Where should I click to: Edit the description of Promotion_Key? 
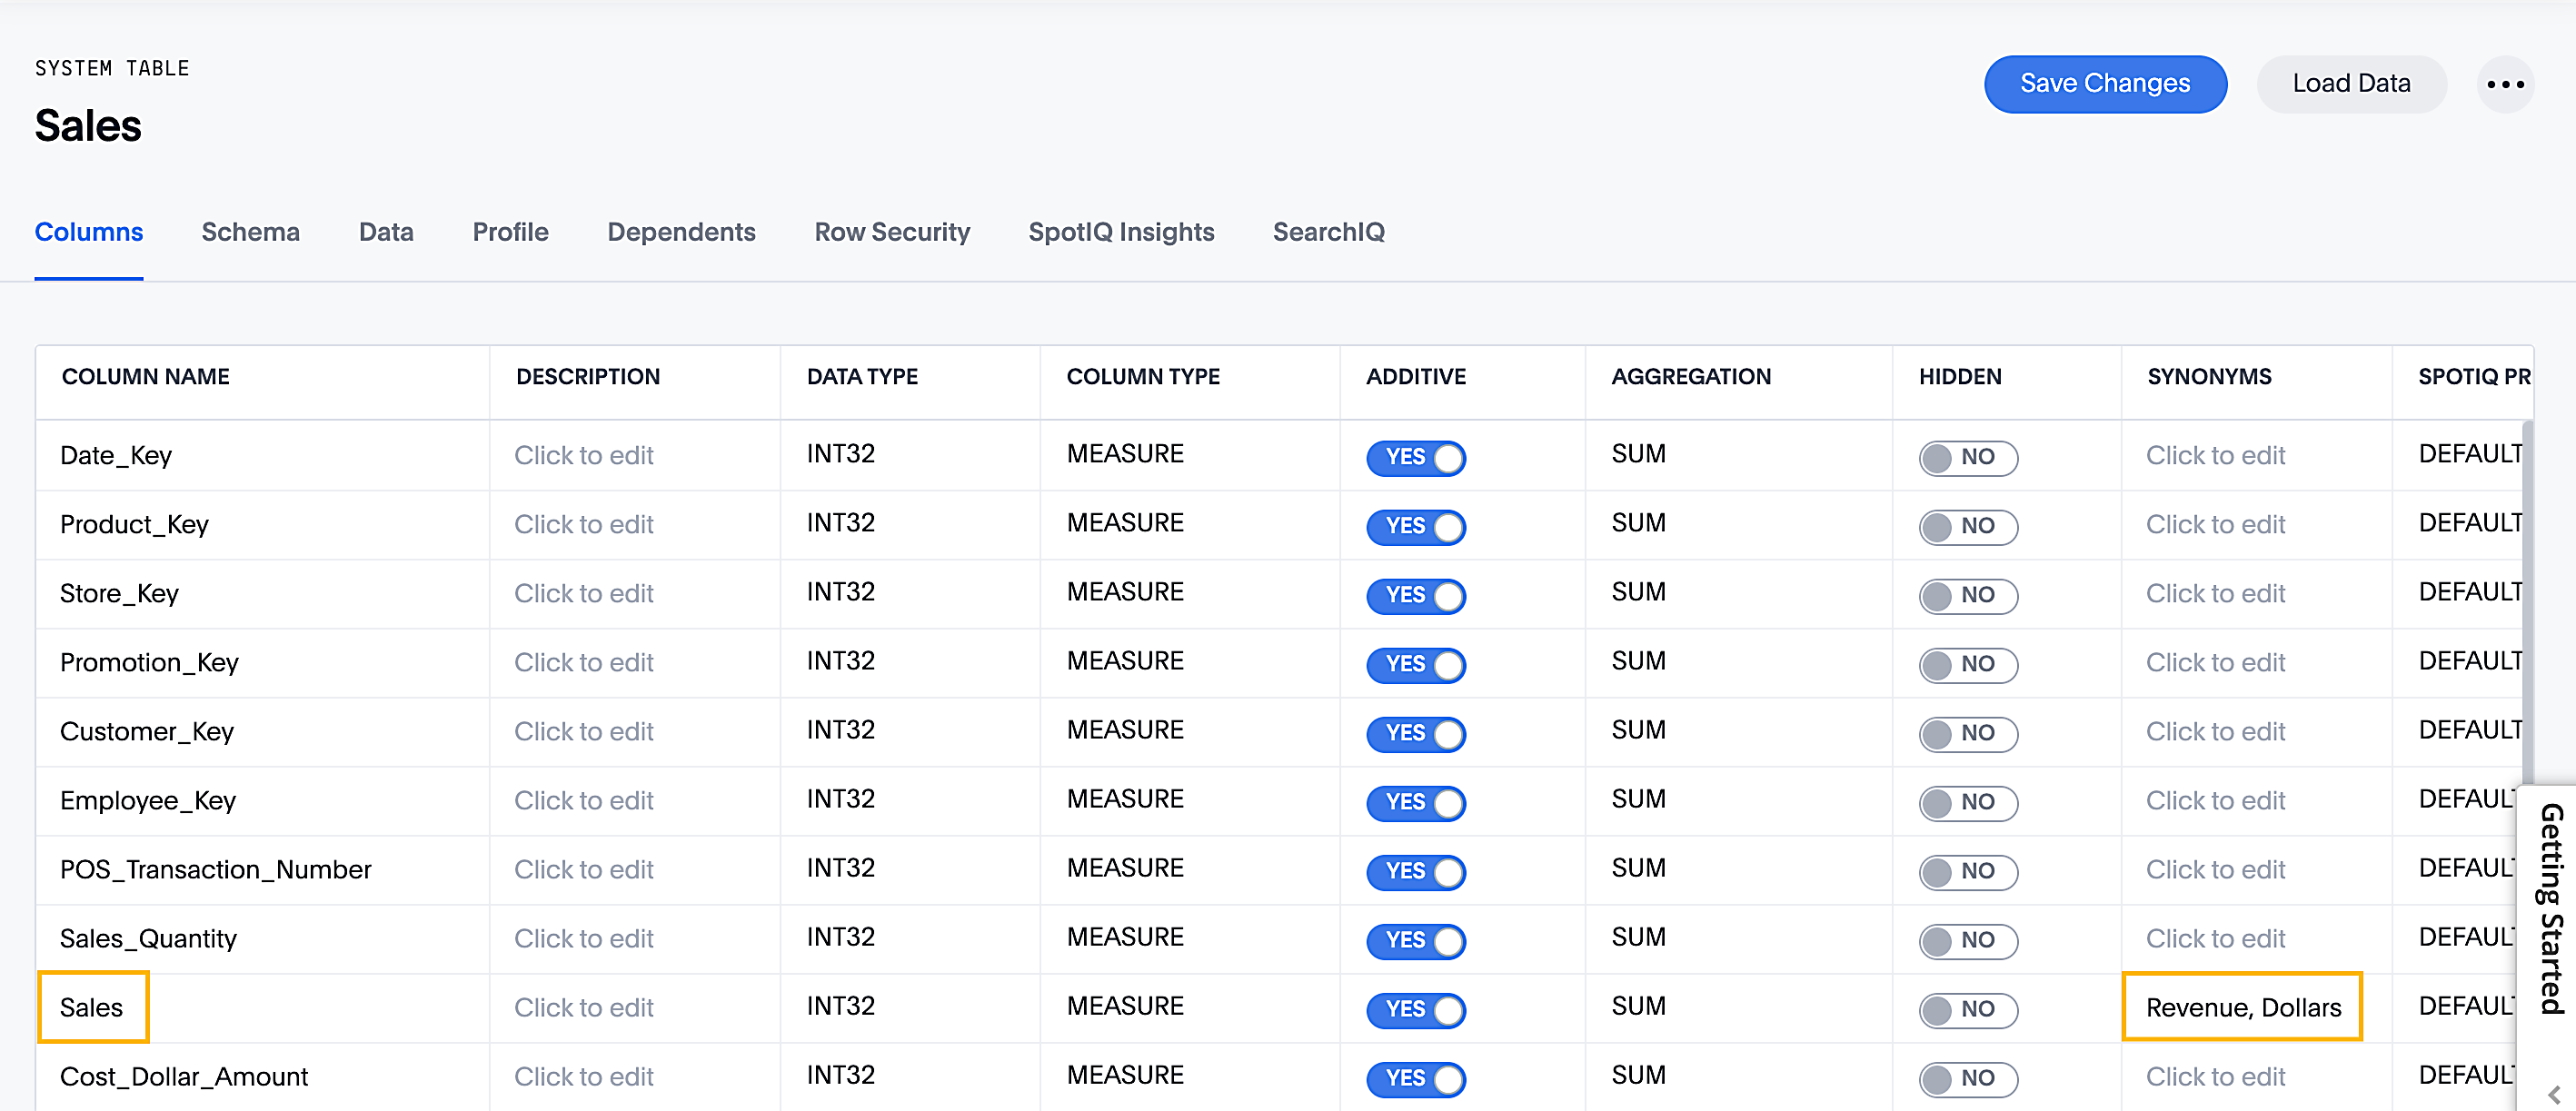tap(585, 662)
